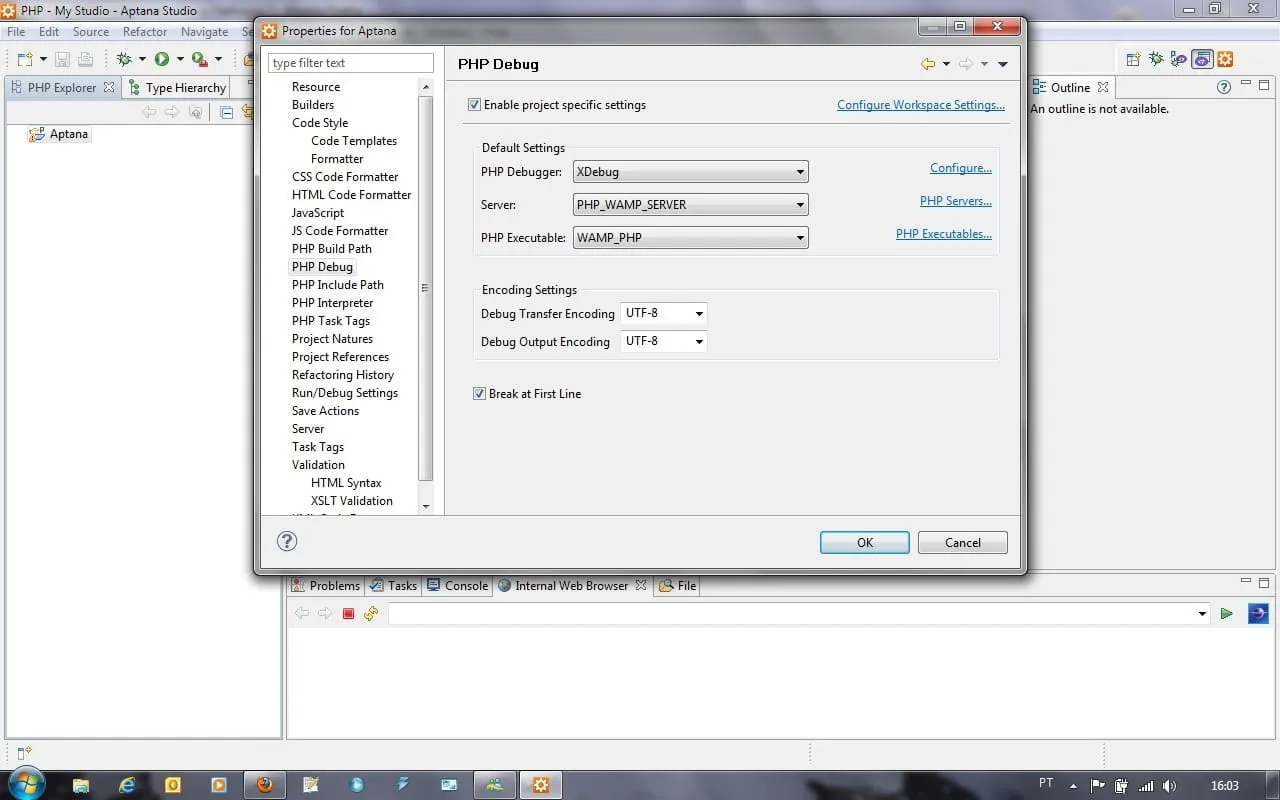The image size is (1280, 800).
Task: Click the Aptana Studio taskbar icon
Action: coord(541,785)
